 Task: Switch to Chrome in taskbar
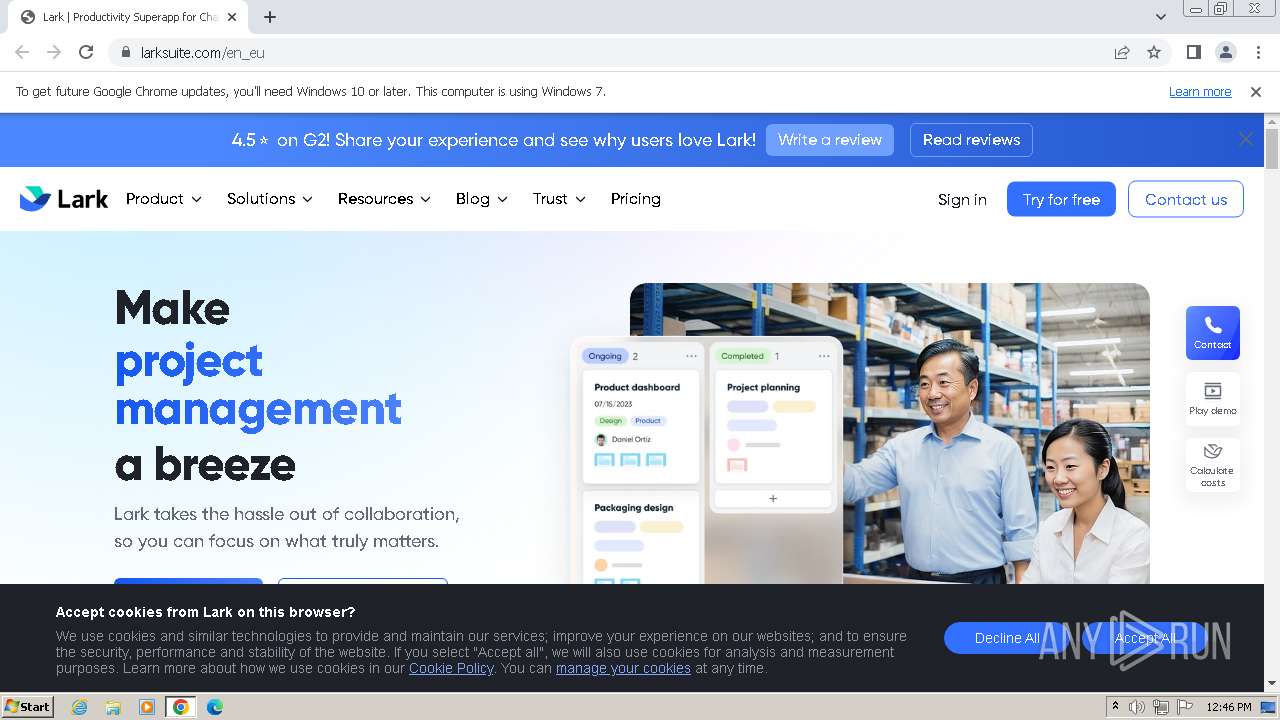(181, 707)
